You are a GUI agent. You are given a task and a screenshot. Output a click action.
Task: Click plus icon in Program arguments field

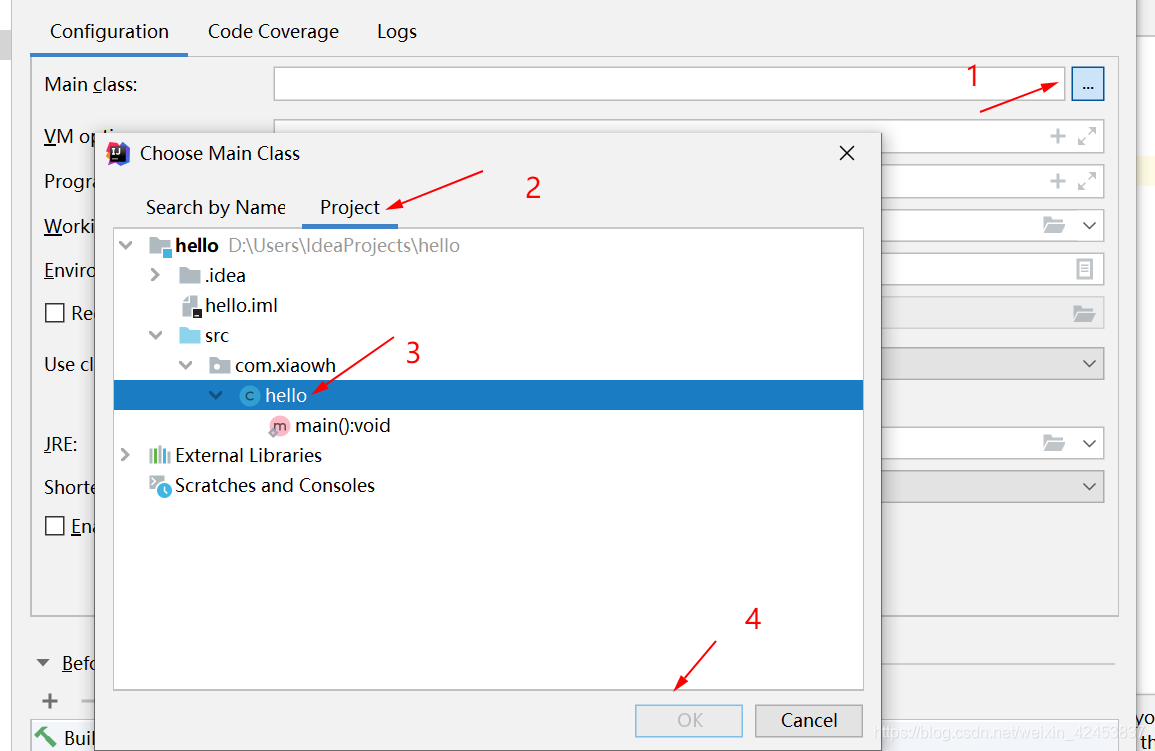[x=1058, y=181]
